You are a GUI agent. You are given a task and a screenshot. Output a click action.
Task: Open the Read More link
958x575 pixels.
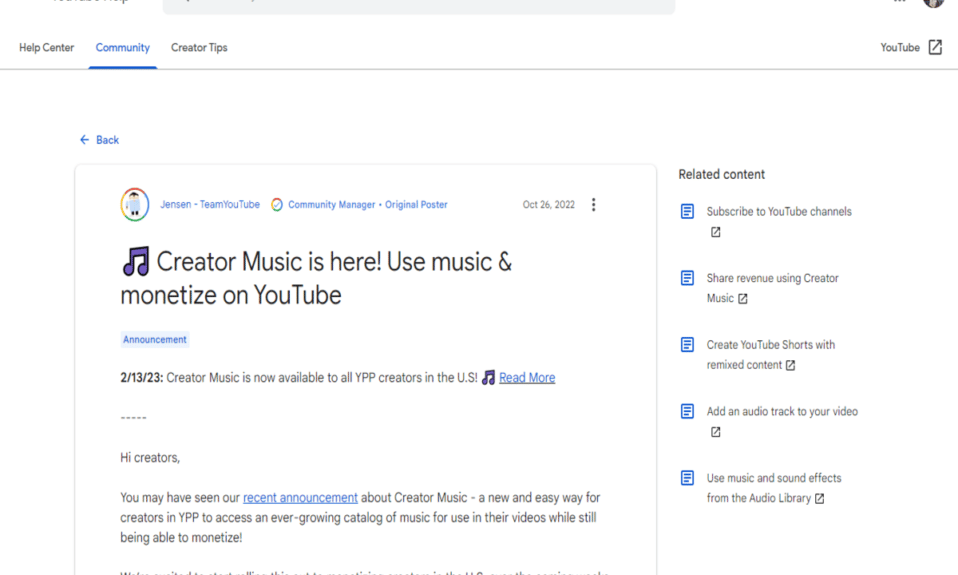click(527, 378)
